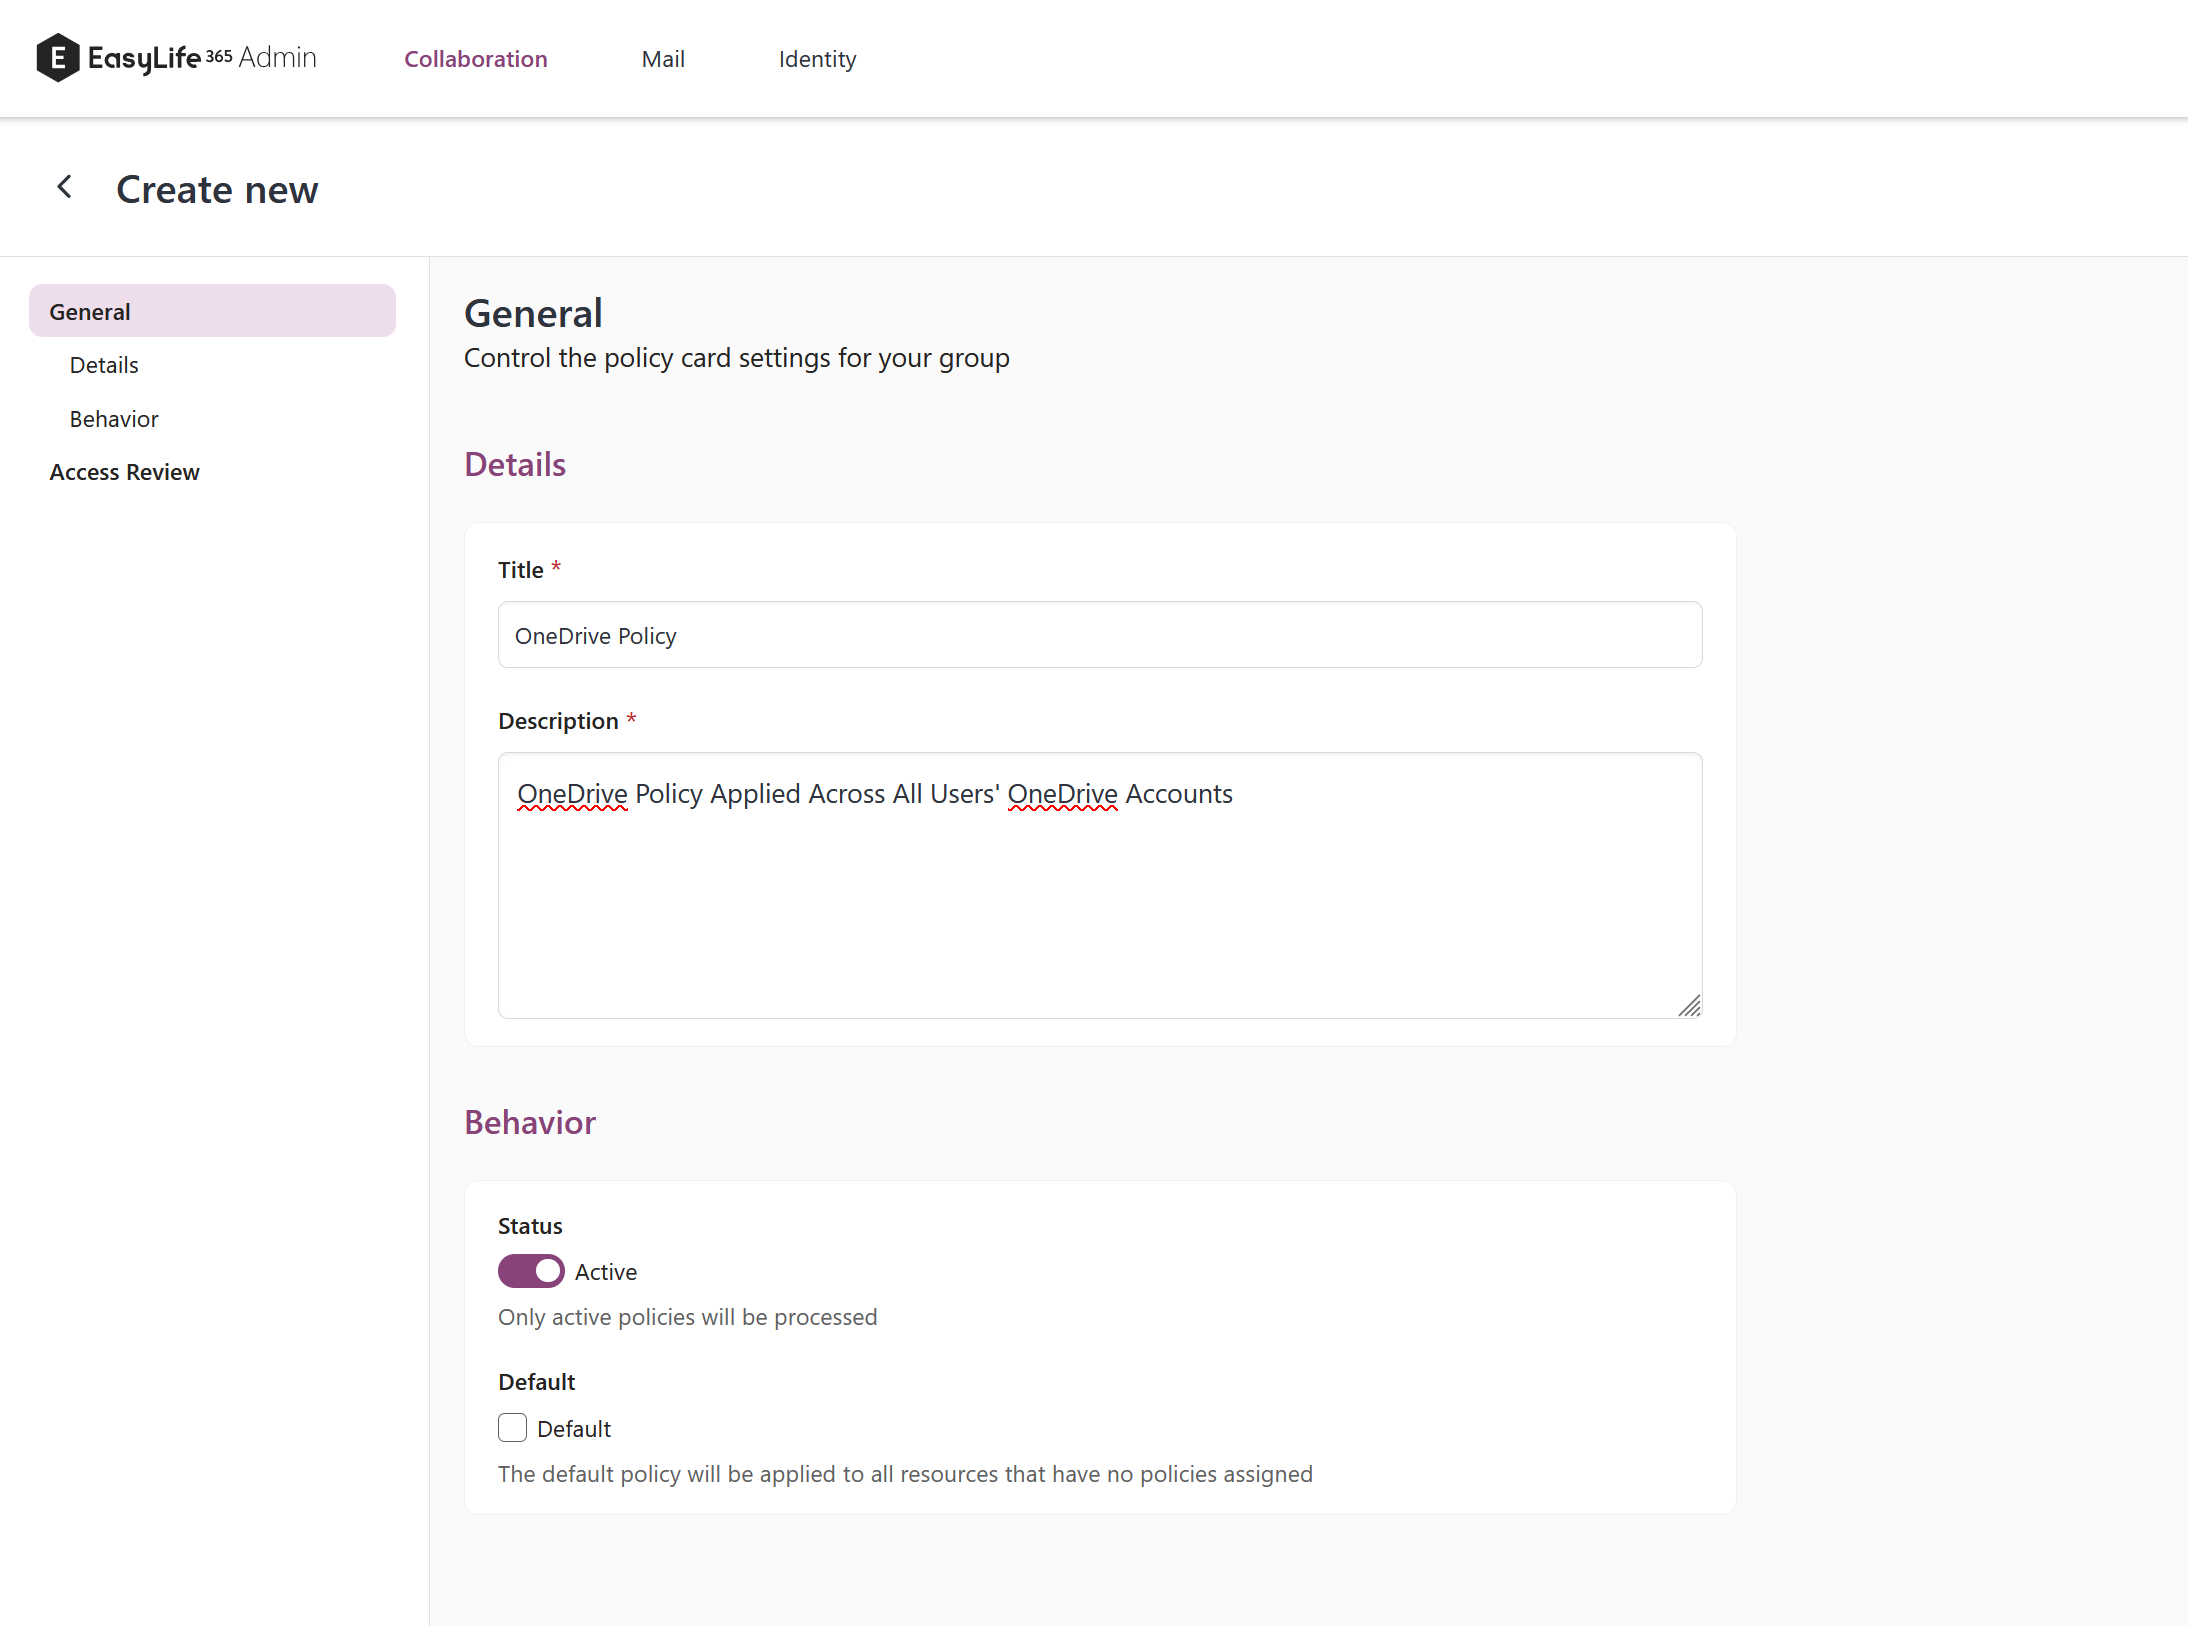Viewport: 2188px width, 1626px height.
Task: Check the Default policy checkbox
Action: (513, 1428)
